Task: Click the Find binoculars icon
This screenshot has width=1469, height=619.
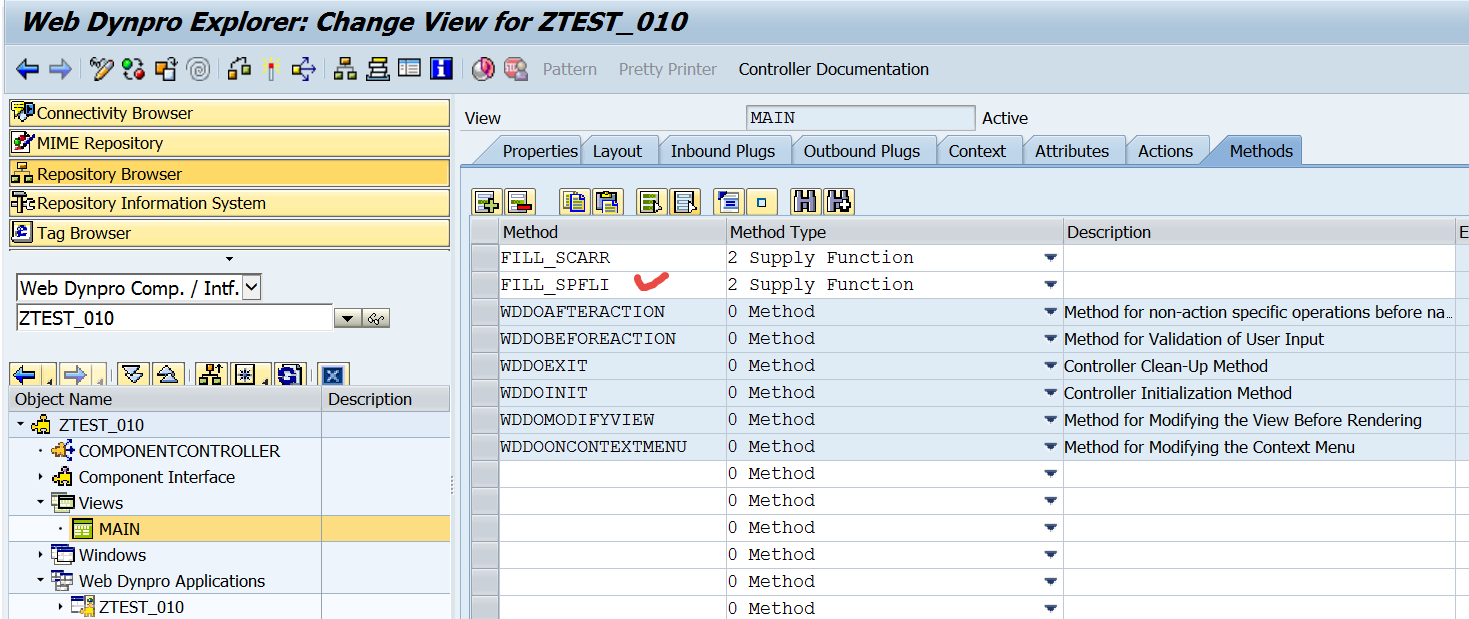Action: (x=805, y=202)
